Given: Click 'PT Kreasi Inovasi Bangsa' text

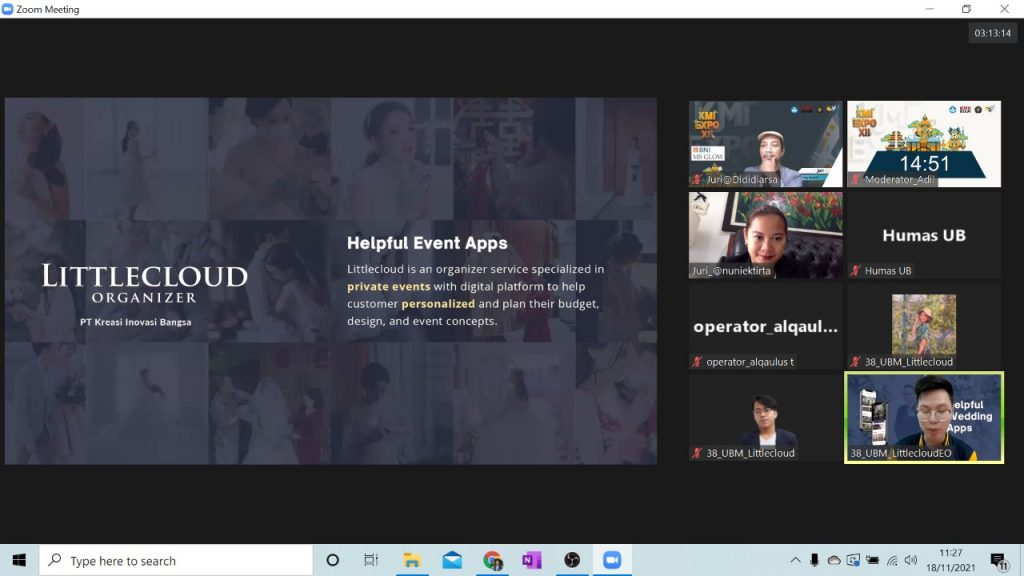Looking at the screenshot, I should pos(136,322).
